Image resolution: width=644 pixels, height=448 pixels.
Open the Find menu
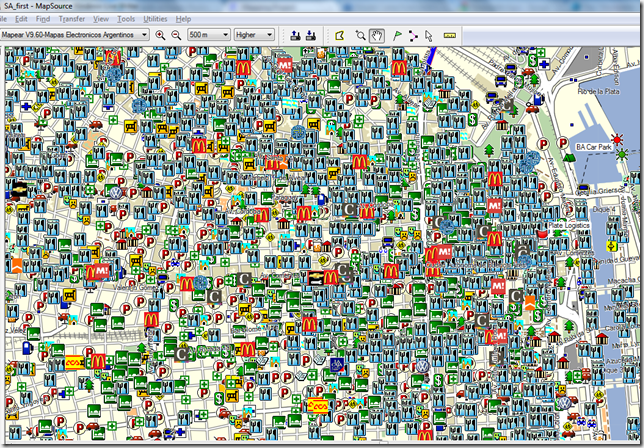(43, 19)
